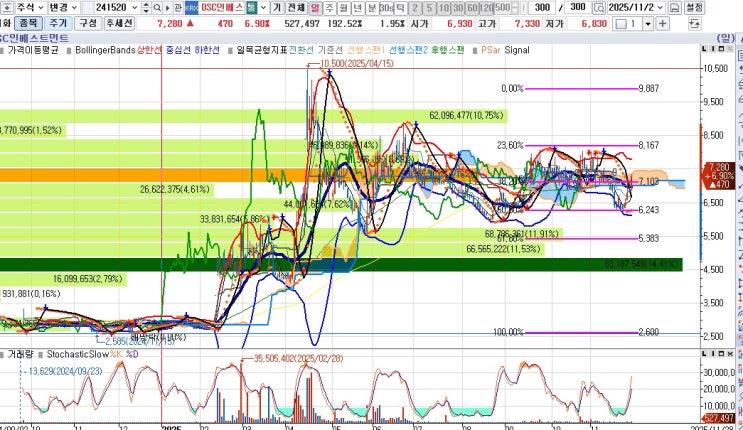Viewport: 743px width, 430px height.
Task: Select the 년 (yearly) period button
Action: tap(358, 8)
